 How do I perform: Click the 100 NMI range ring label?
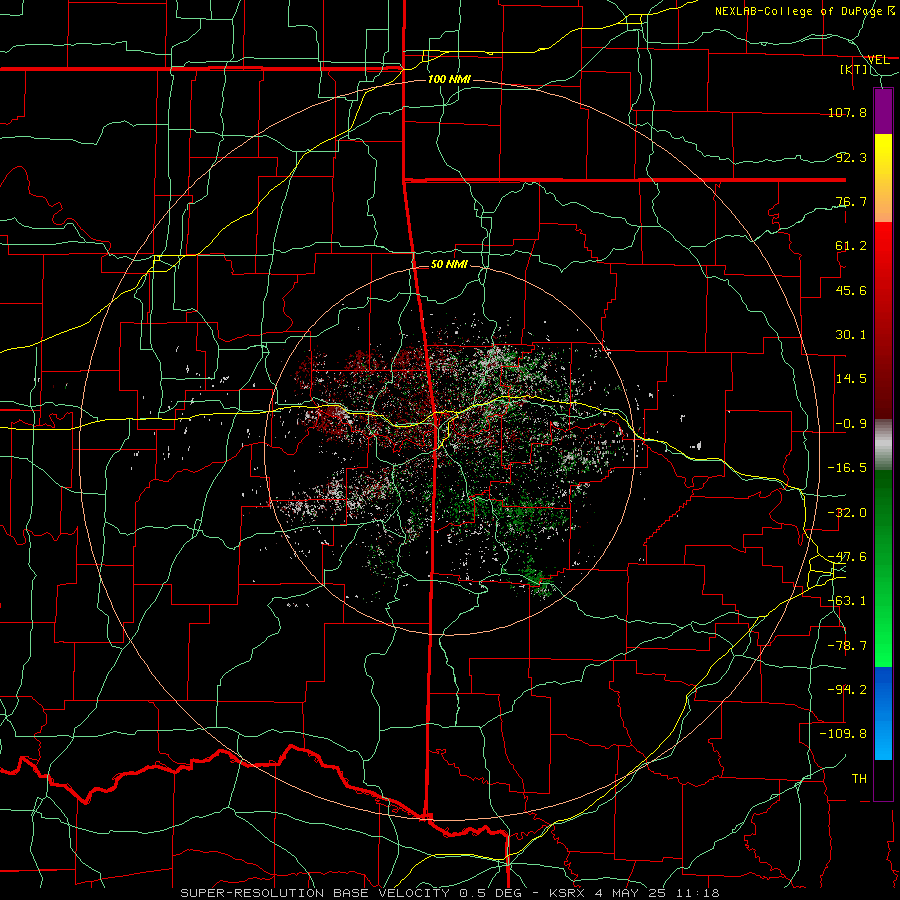[449, 79]
